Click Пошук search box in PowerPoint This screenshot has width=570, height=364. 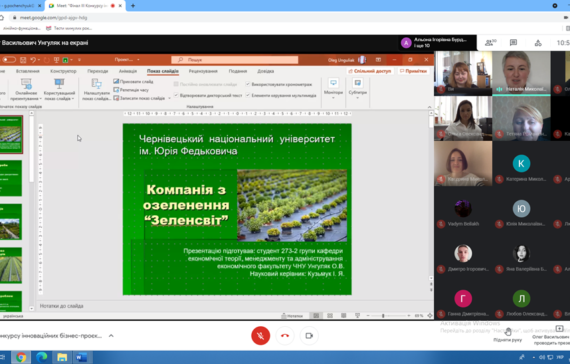pos(234,60)
